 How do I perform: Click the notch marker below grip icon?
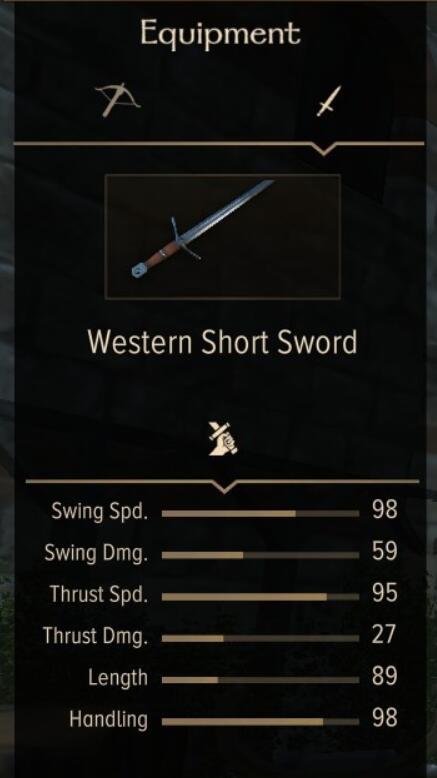click(224, 487)
